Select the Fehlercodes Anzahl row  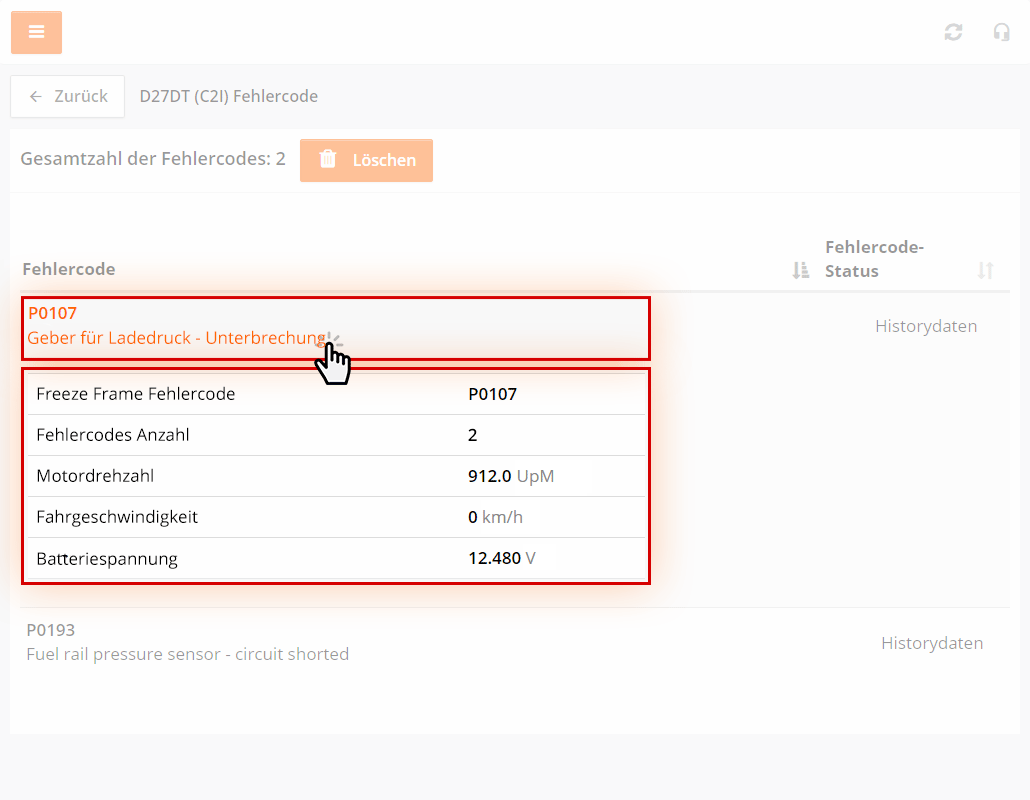click(x=336, y=435)
